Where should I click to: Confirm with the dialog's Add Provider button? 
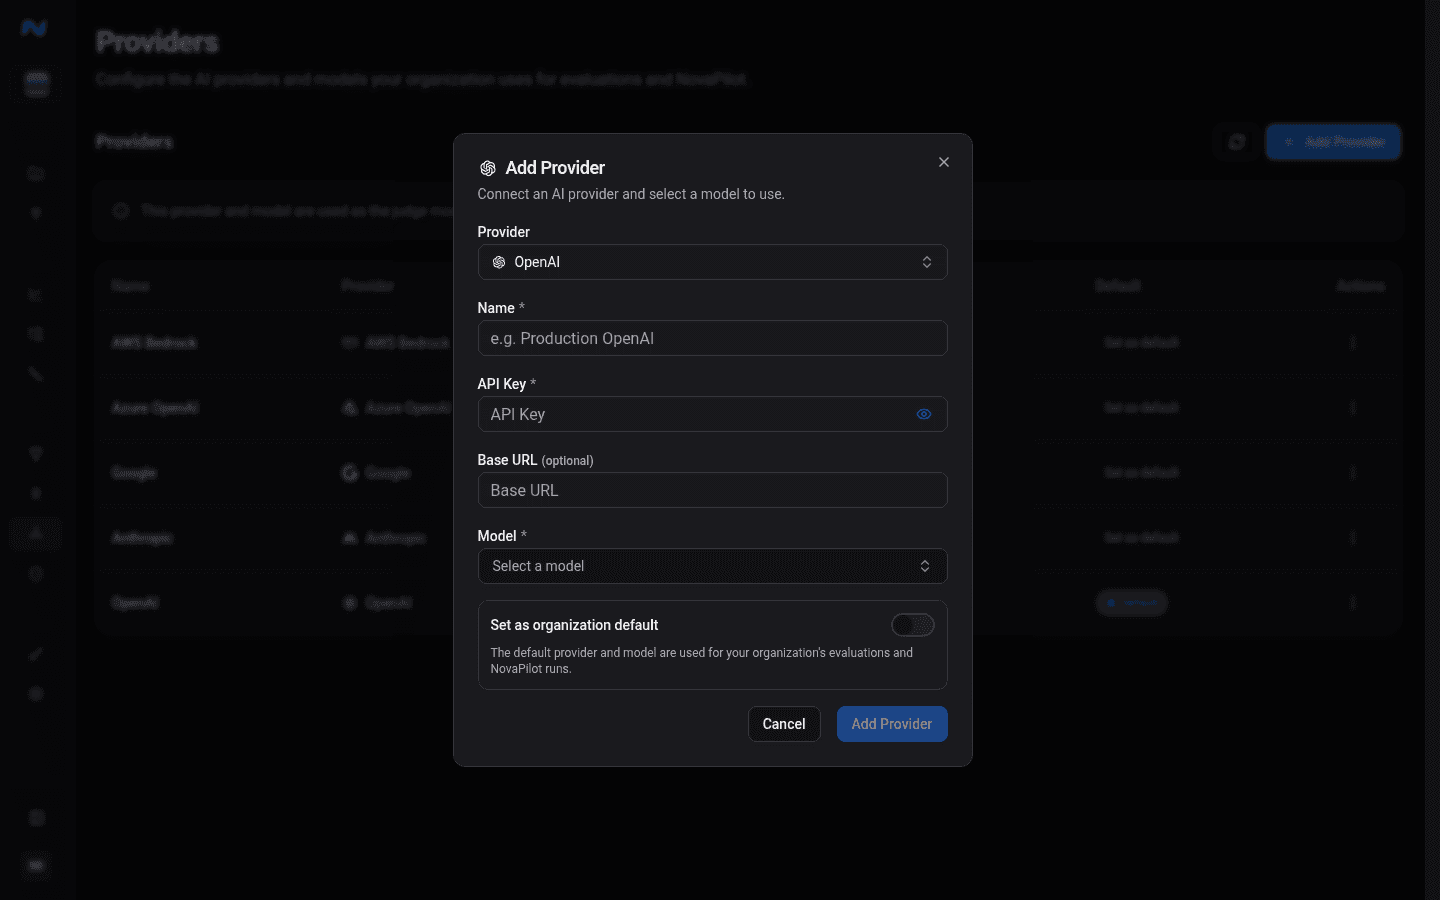892,724
